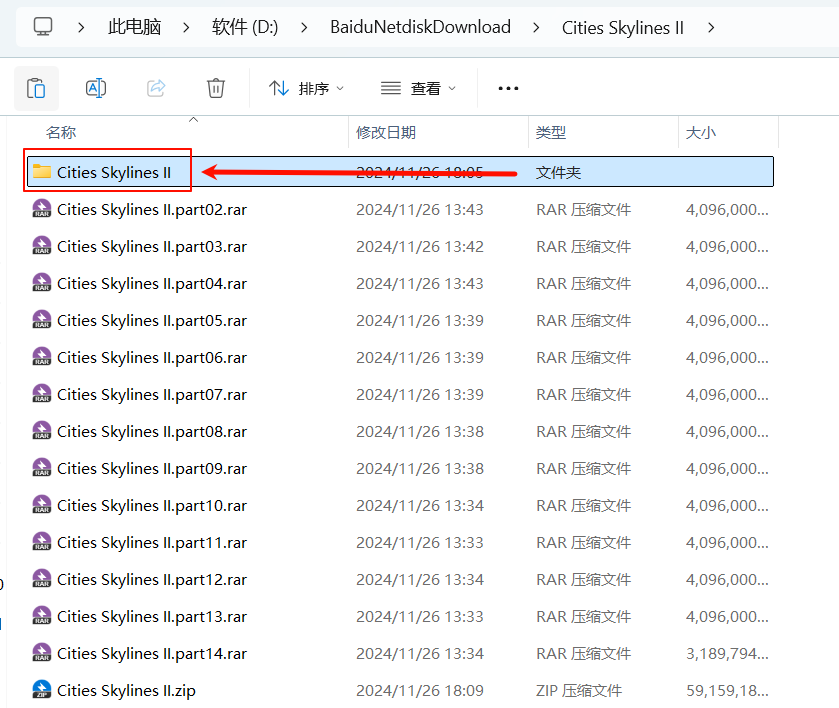Select file name Cities Skylines II.part09.rar
The height and width of the screenshot is (708, 839).
click(152, 468)
